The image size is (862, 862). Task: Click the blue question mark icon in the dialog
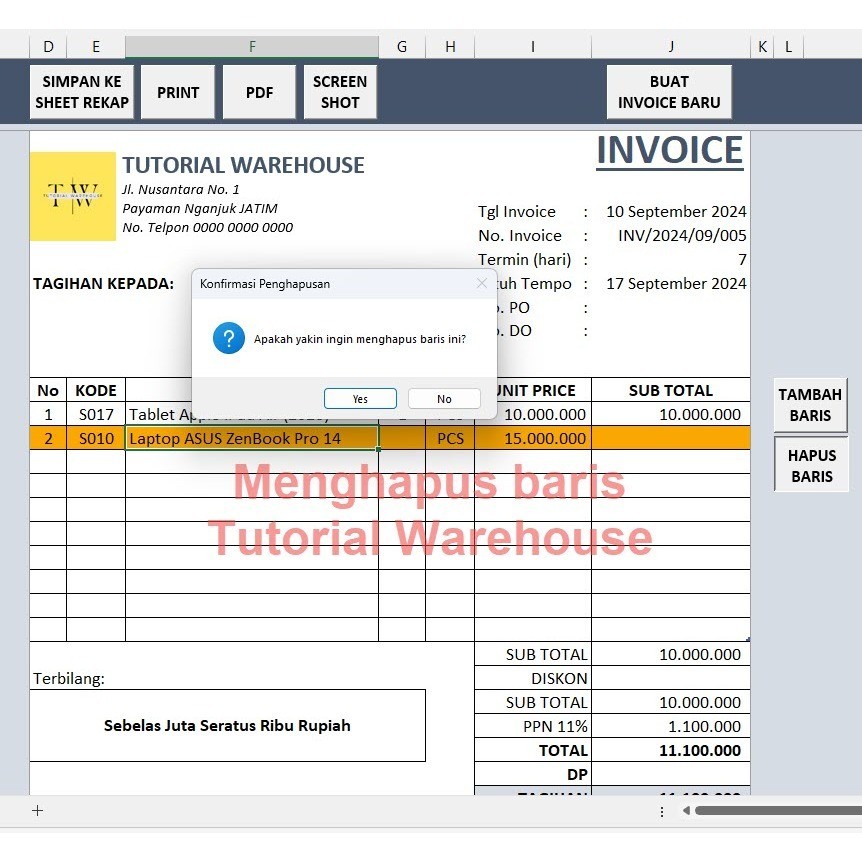pyautogui.click(x=229, y=338)
